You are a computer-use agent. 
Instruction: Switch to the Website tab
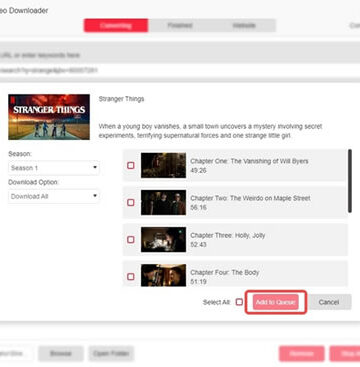(x=244, y=26)
